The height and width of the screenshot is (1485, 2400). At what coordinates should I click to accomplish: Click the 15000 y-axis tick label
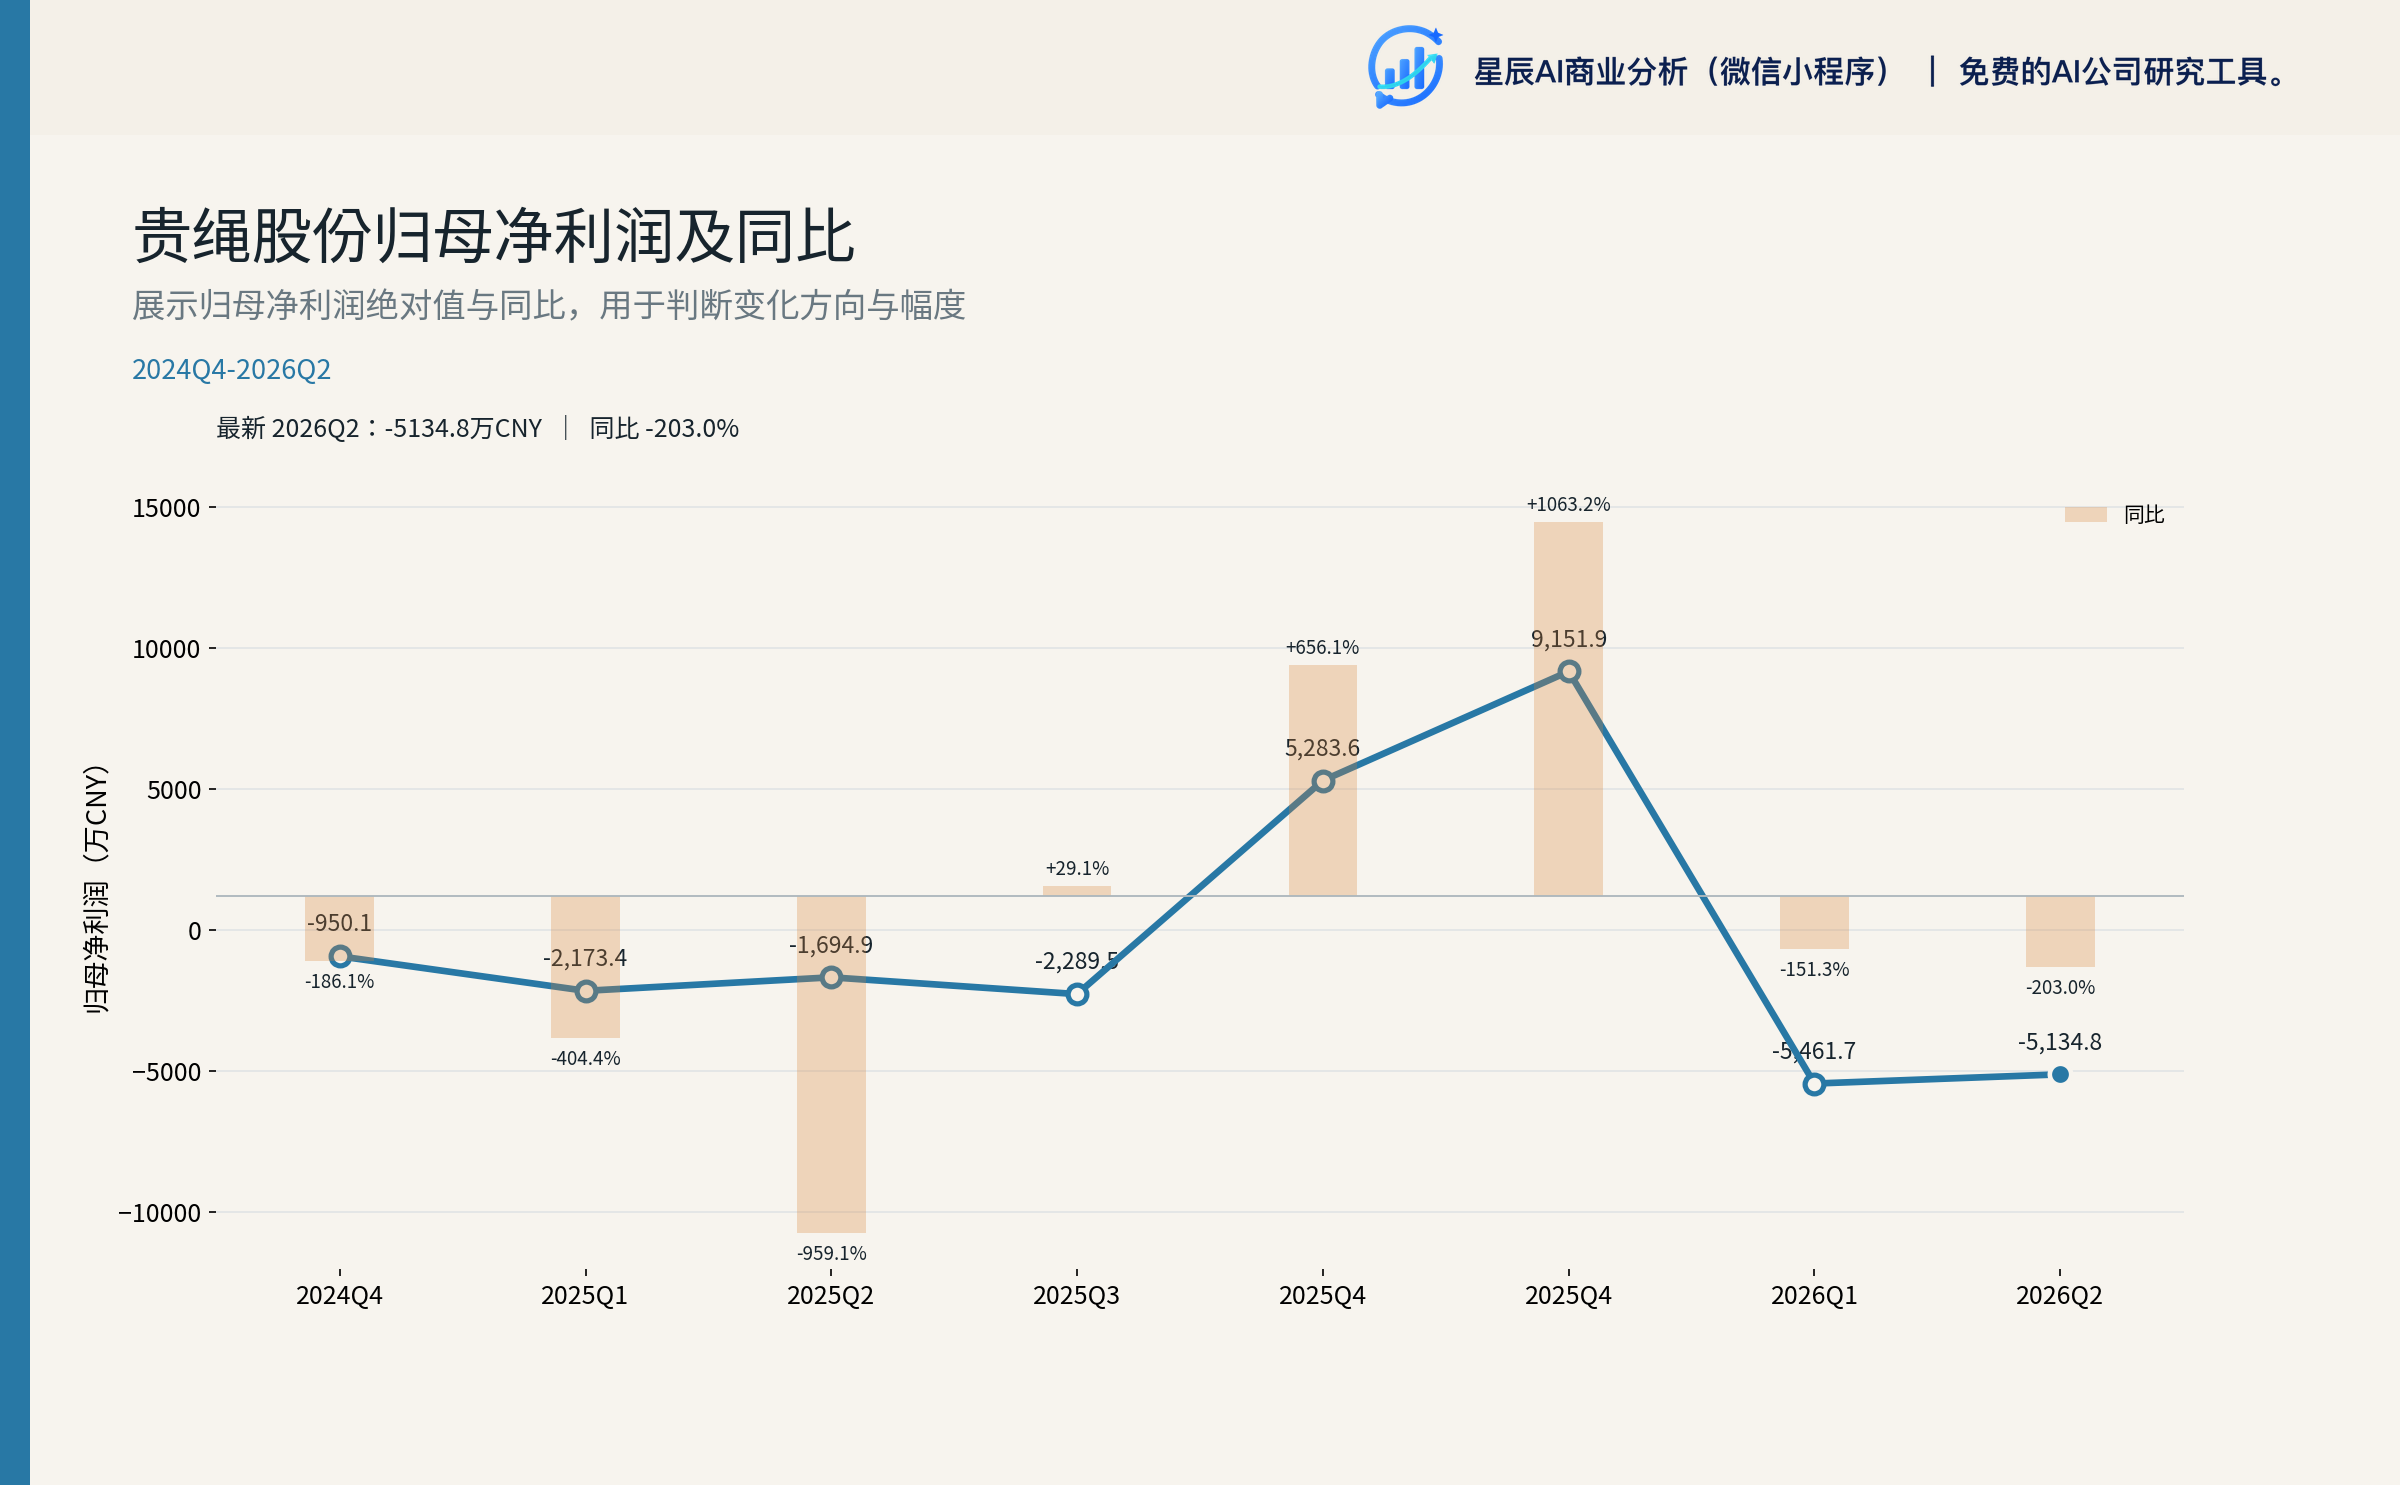[166, 508]
